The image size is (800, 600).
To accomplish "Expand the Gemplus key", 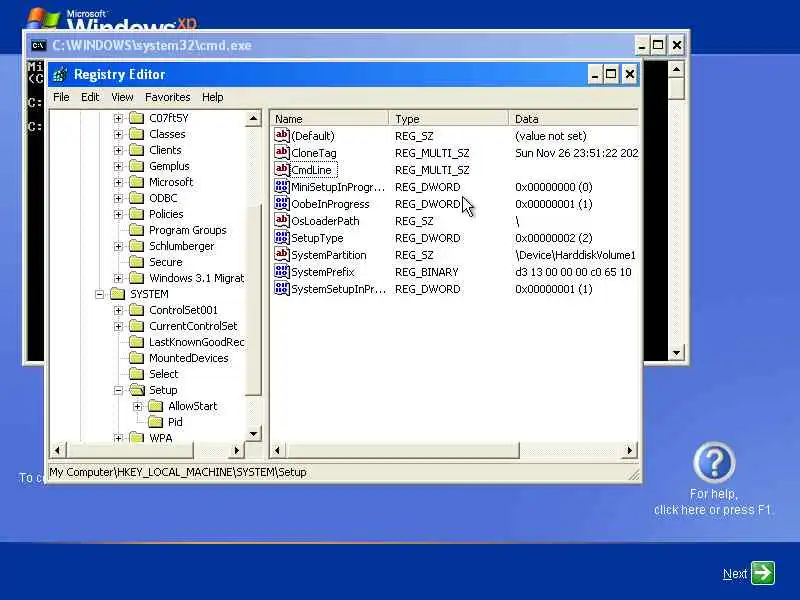I will click(x=118, y=166).
